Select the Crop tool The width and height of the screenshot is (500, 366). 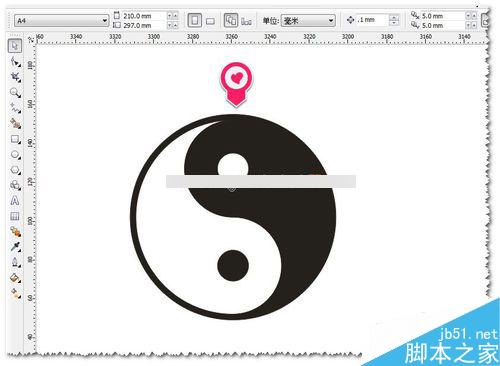[x=15, y=77]
